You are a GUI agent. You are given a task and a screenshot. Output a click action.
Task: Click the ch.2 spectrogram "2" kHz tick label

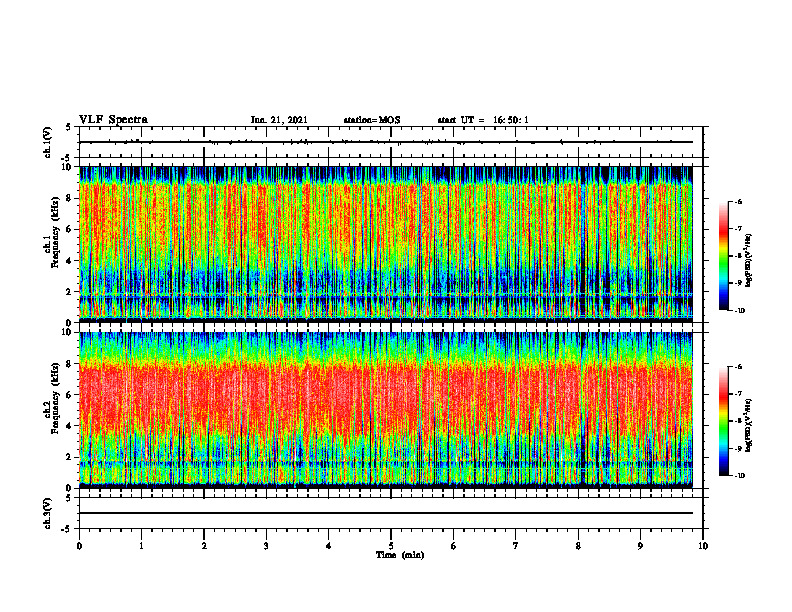point(71,457)
